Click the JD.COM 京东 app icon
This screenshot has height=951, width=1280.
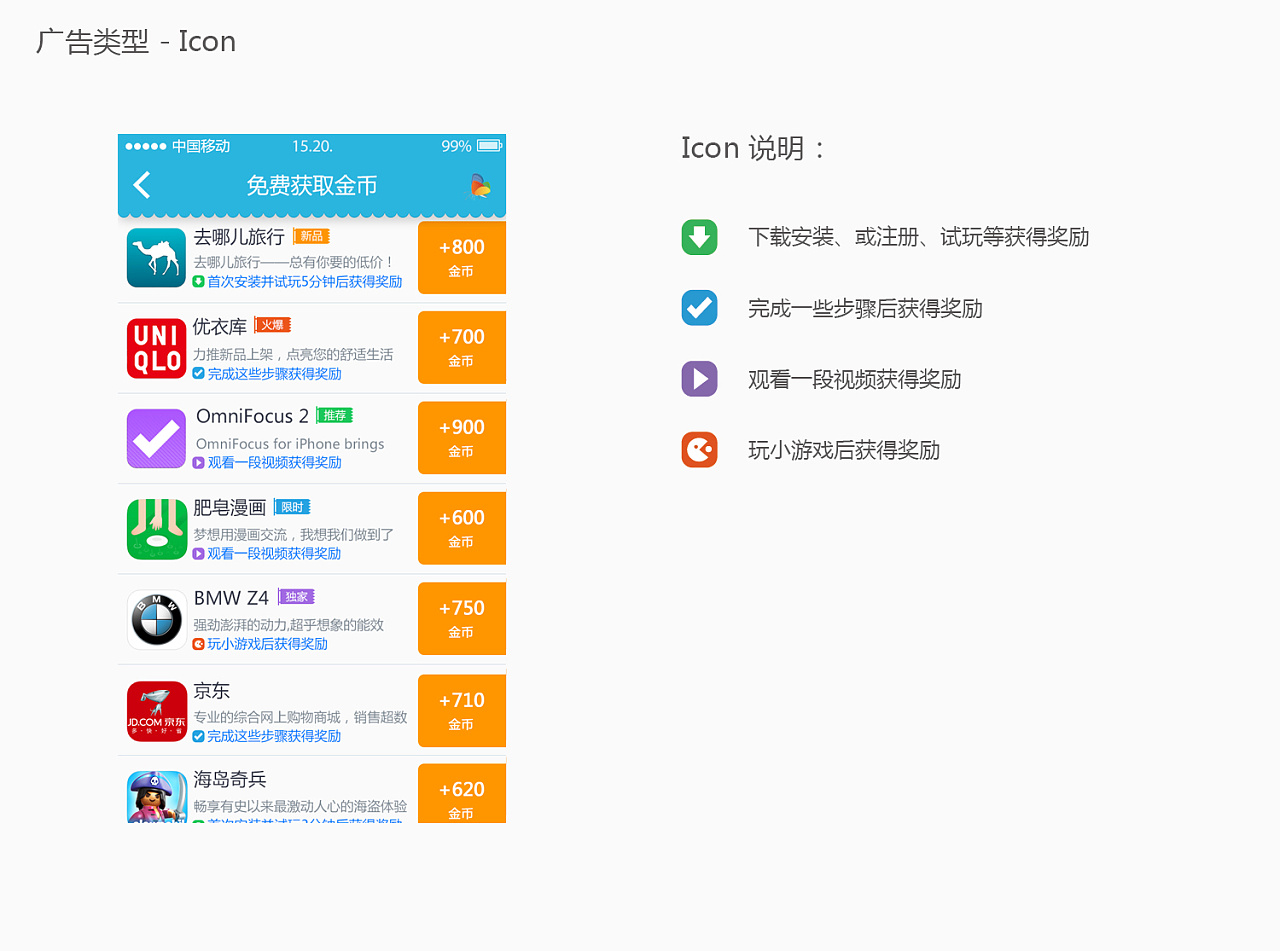tap(156, 710)
